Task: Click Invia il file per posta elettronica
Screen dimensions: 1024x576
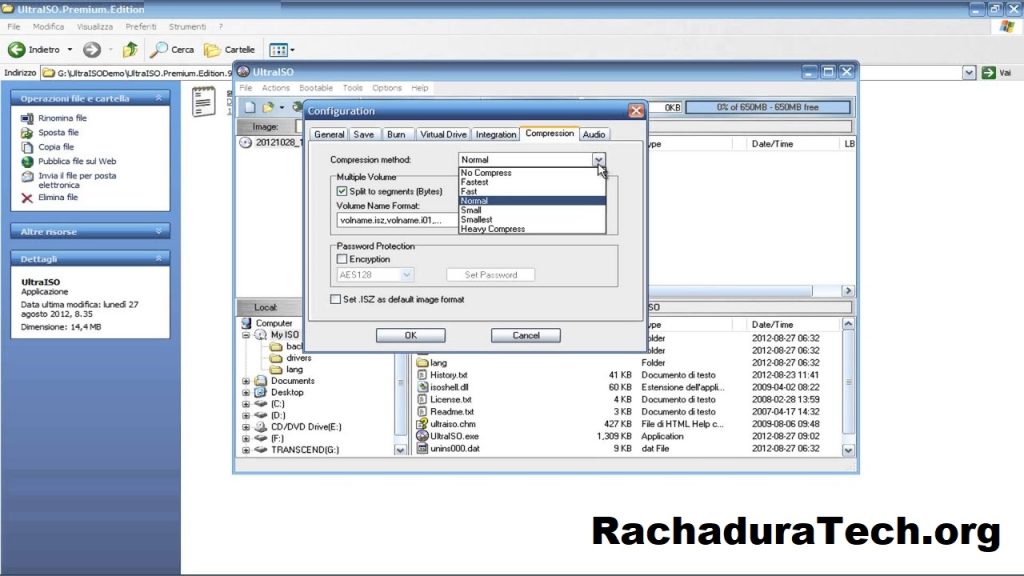Action: pyautogui.click(x=77, y=180)
